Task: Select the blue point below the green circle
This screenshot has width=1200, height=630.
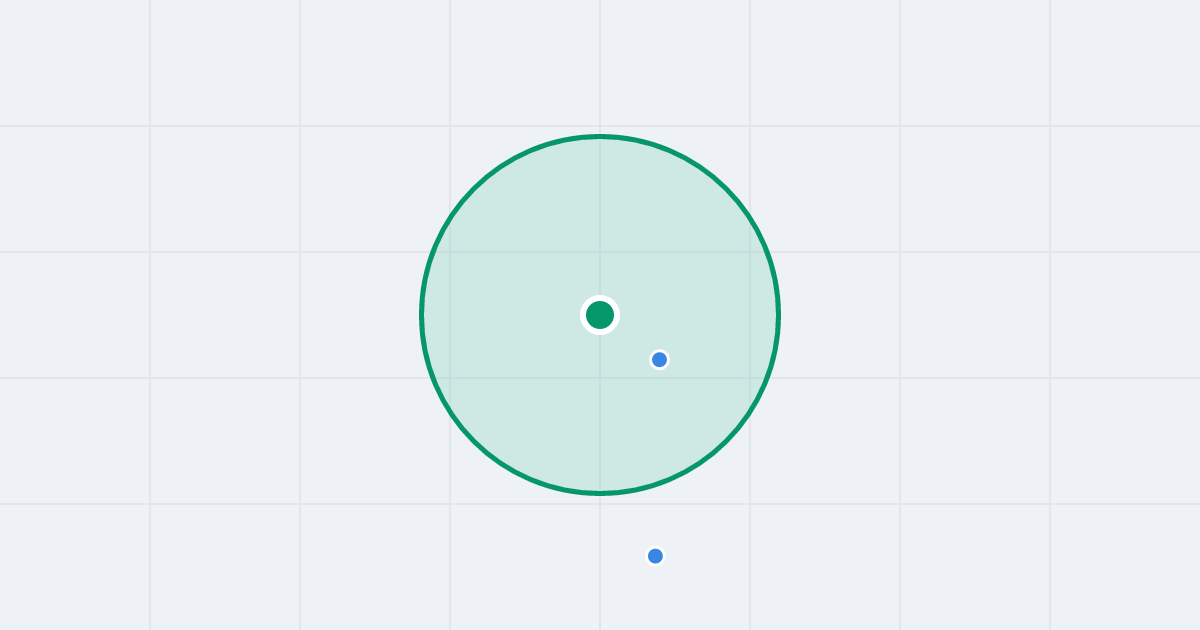Action: pyautogui.click(x=655, y=556)
